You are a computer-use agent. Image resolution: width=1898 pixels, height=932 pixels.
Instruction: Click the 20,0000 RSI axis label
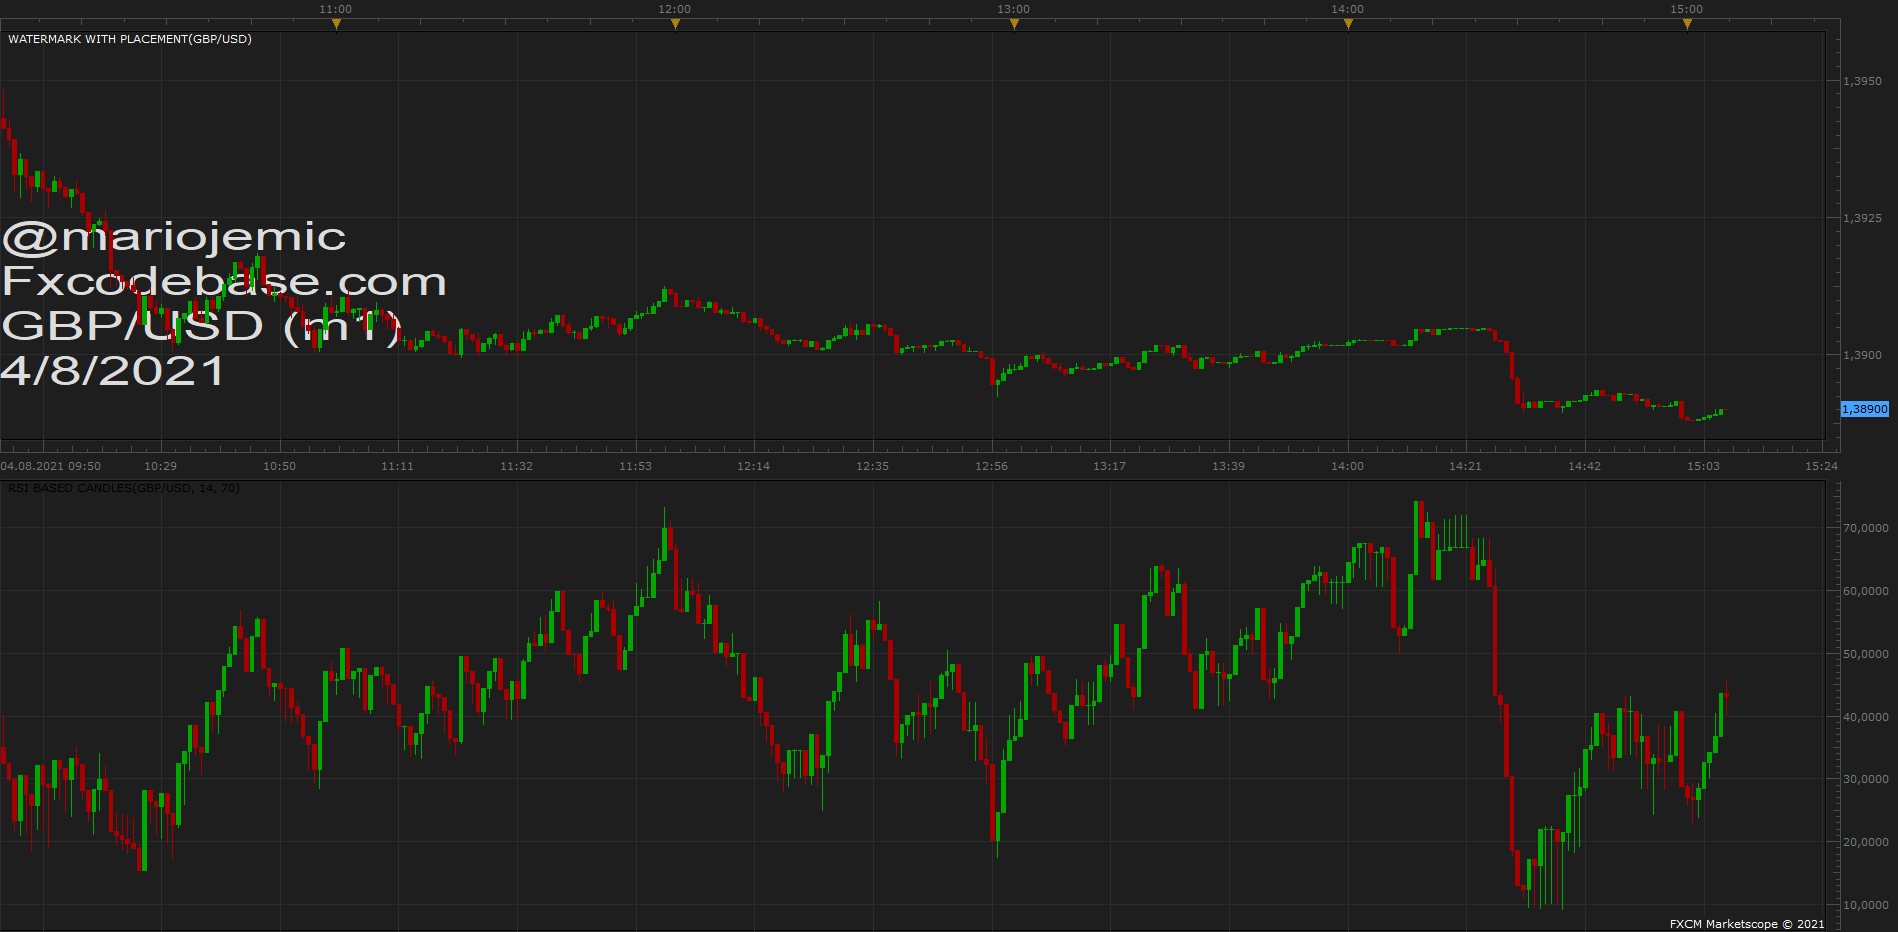1866,842
